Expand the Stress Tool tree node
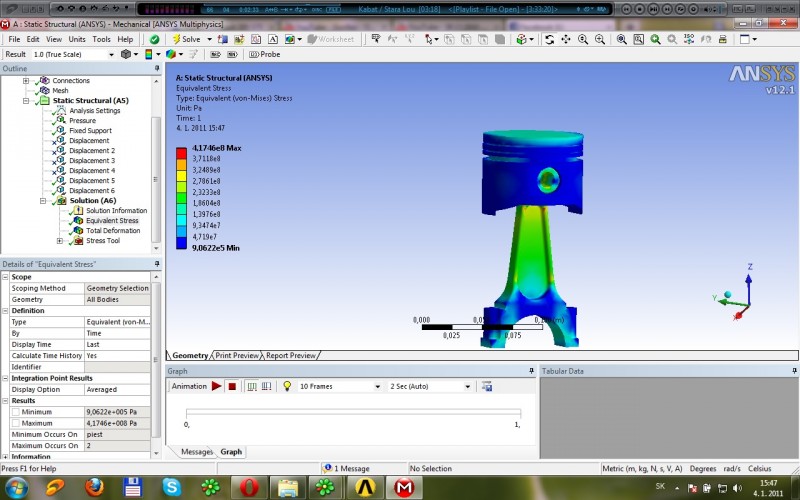The height and width of the screenshot is (500, 800). pyautogui.click(x=60, y=241)
